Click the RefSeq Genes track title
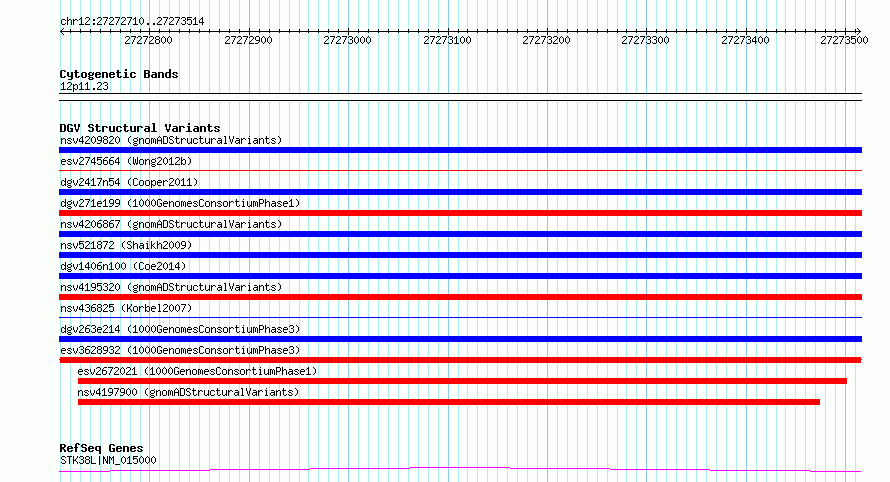Screen dimensions: 890x482 (101, 448)
